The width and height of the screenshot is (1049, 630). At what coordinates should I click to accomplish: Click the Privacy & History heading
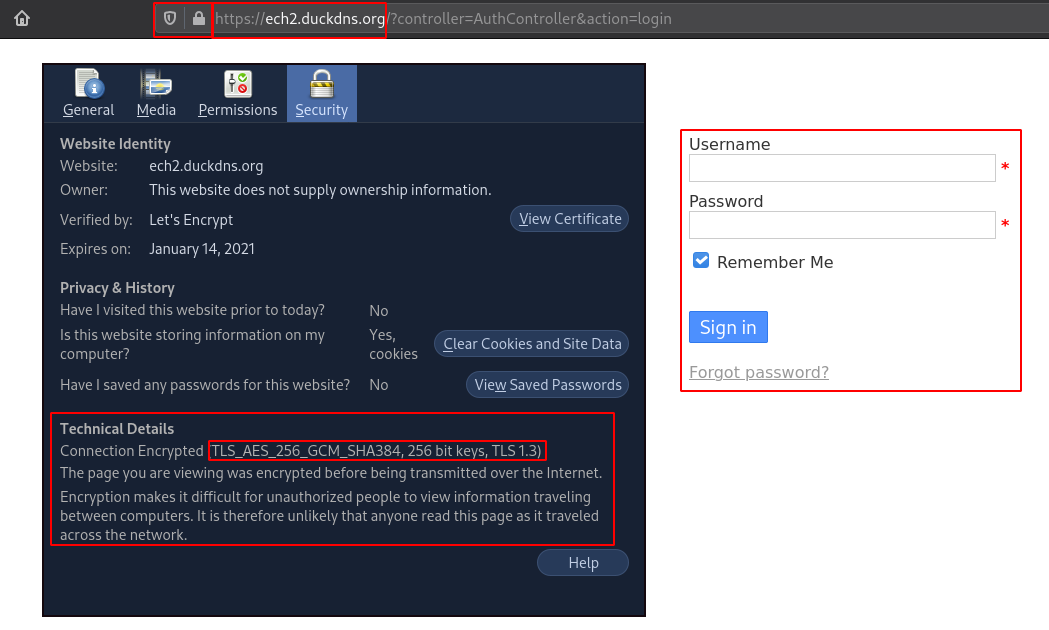(x=117, y=288)
